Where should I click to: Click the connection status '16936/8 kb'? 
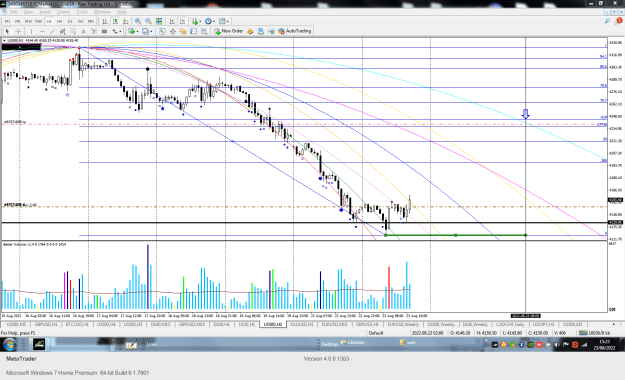tap(594, 333)
